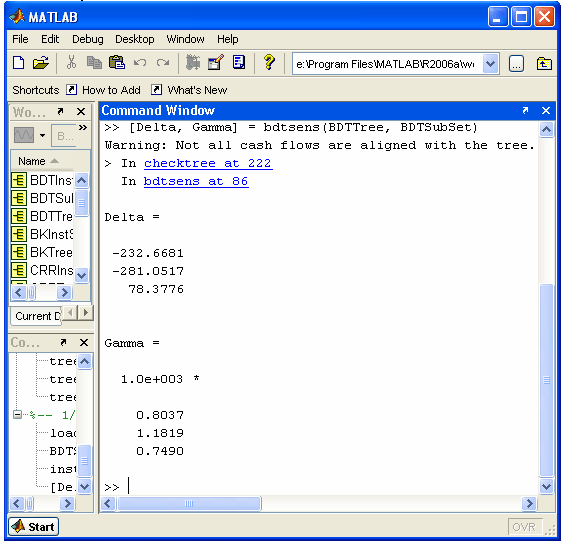Click into the current directory path field
This screenshot has width=564, height=546.
pos(388,64)
